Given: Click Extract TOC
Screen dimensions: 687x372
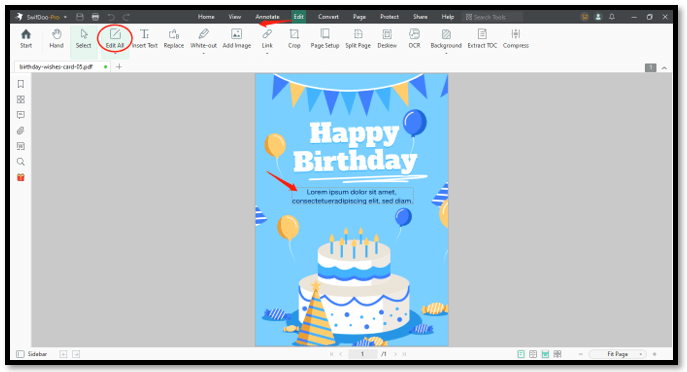Looking at the screenshot, I should pos(482,39).
